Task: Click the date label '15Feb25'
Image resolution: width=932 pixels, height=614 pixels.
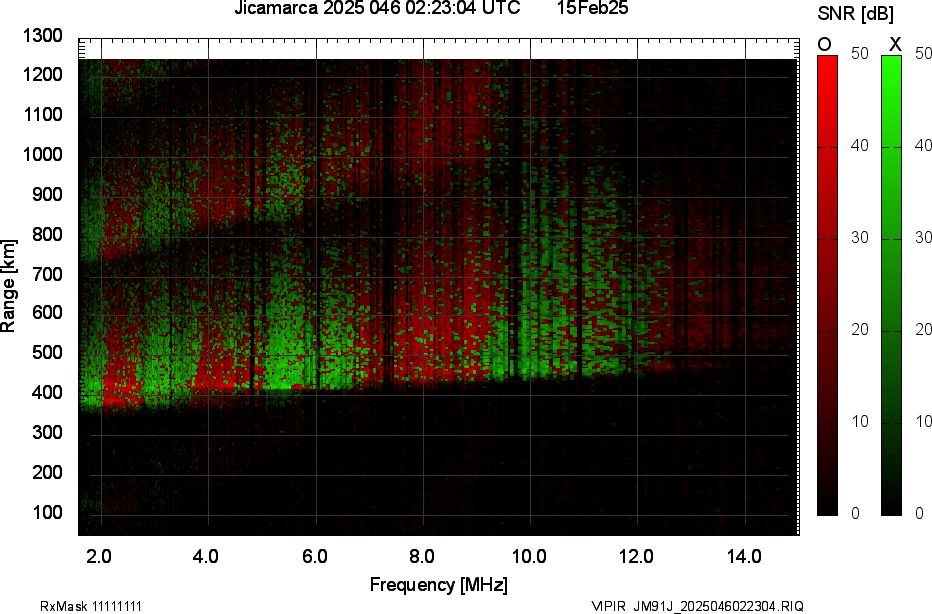Action: click(593, 8)
